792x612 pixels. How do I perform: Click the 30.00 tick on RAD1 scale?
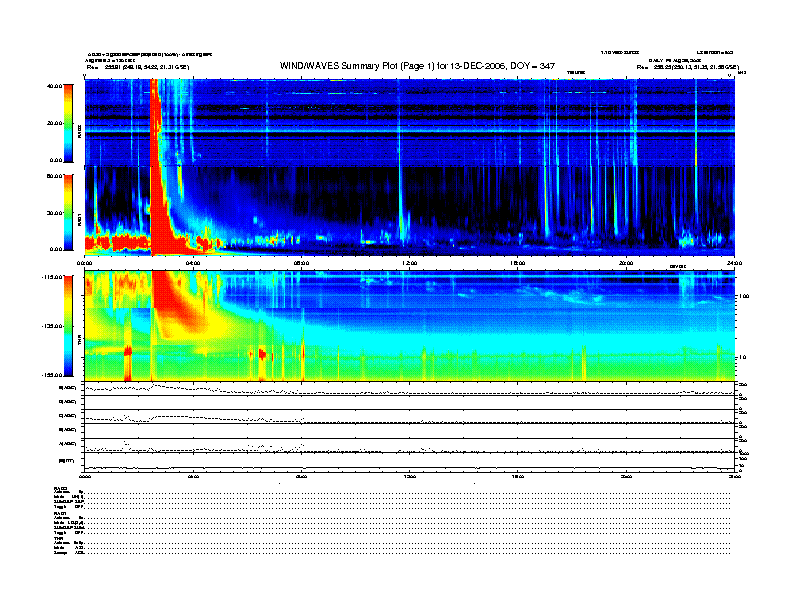click(54, 213)
